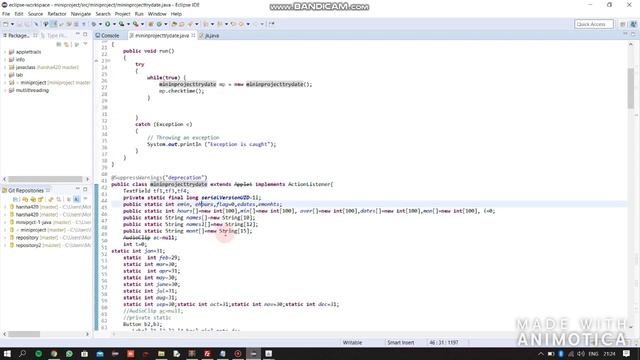Open the Windows Start menu
Image resolution: width=640 pixels, height=360 pixels.
point(7,353)
